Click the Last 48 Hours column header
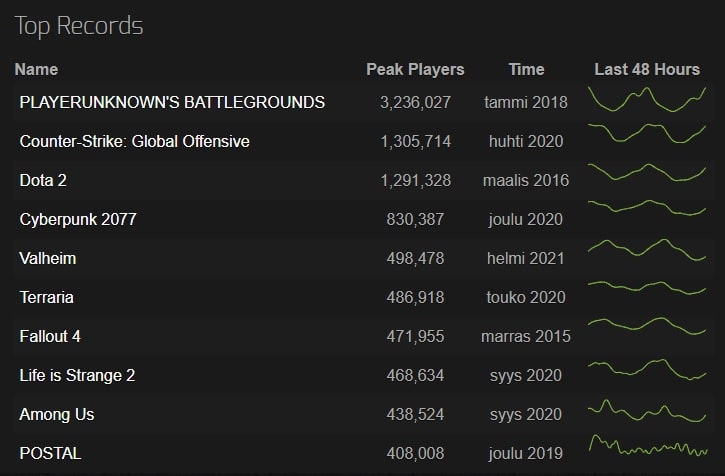This screenshot has width=725, height=476. click(647, 69)
